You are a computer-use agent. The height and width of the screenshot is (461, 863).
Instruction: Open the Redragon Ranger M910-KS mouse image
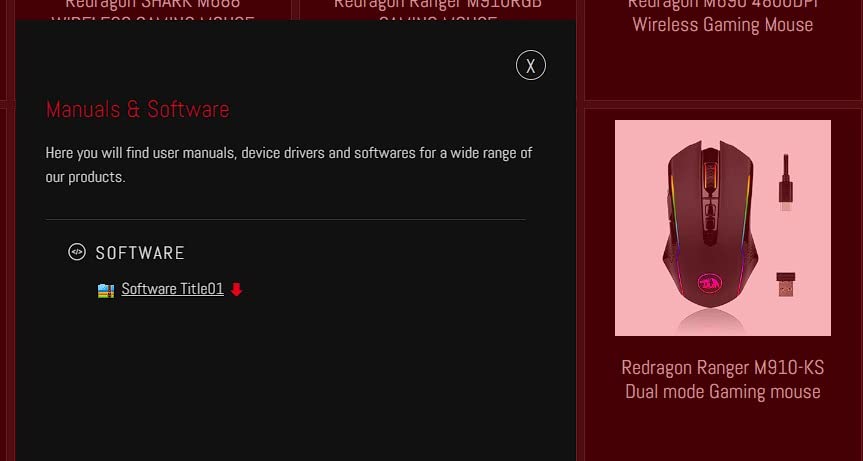(x=723, y=228)
